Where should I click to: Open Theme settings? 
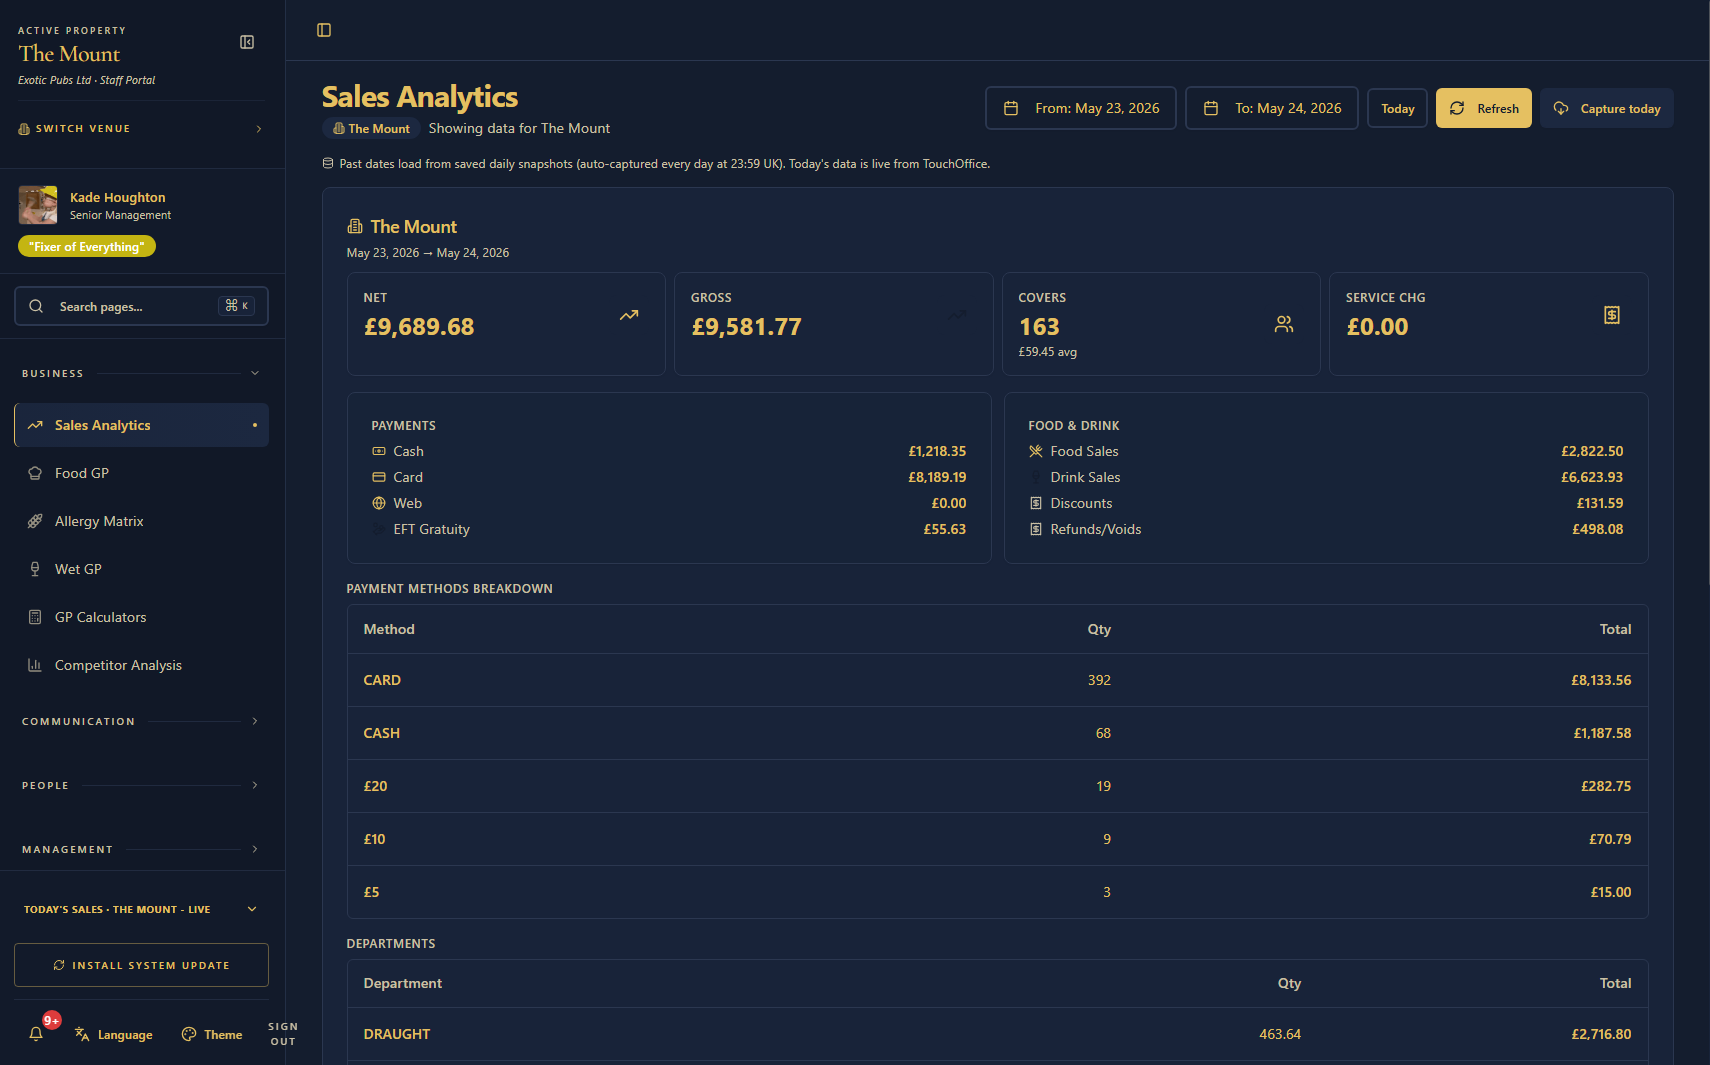pos(212,1034)
